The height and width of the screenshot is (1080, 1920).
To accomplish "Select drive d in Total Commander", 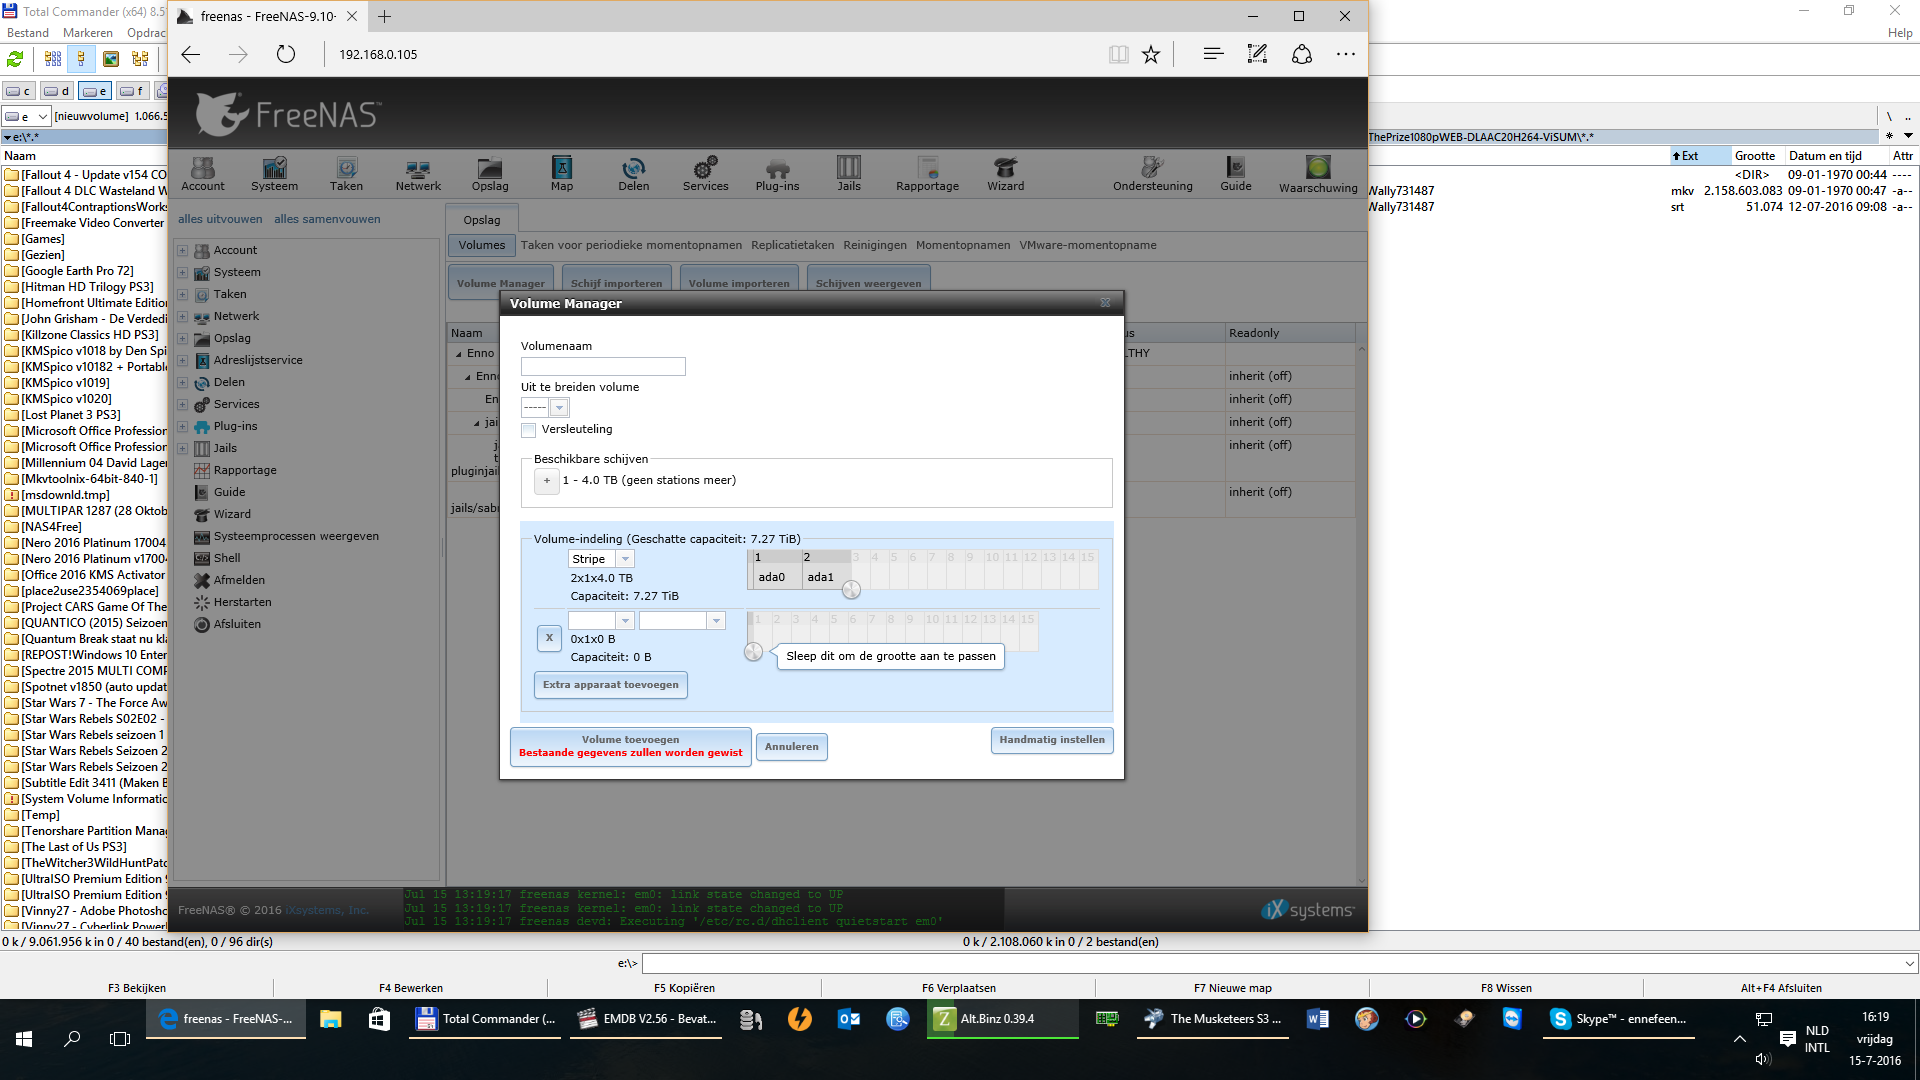I will pyautogui.click(x=57, y=91).
